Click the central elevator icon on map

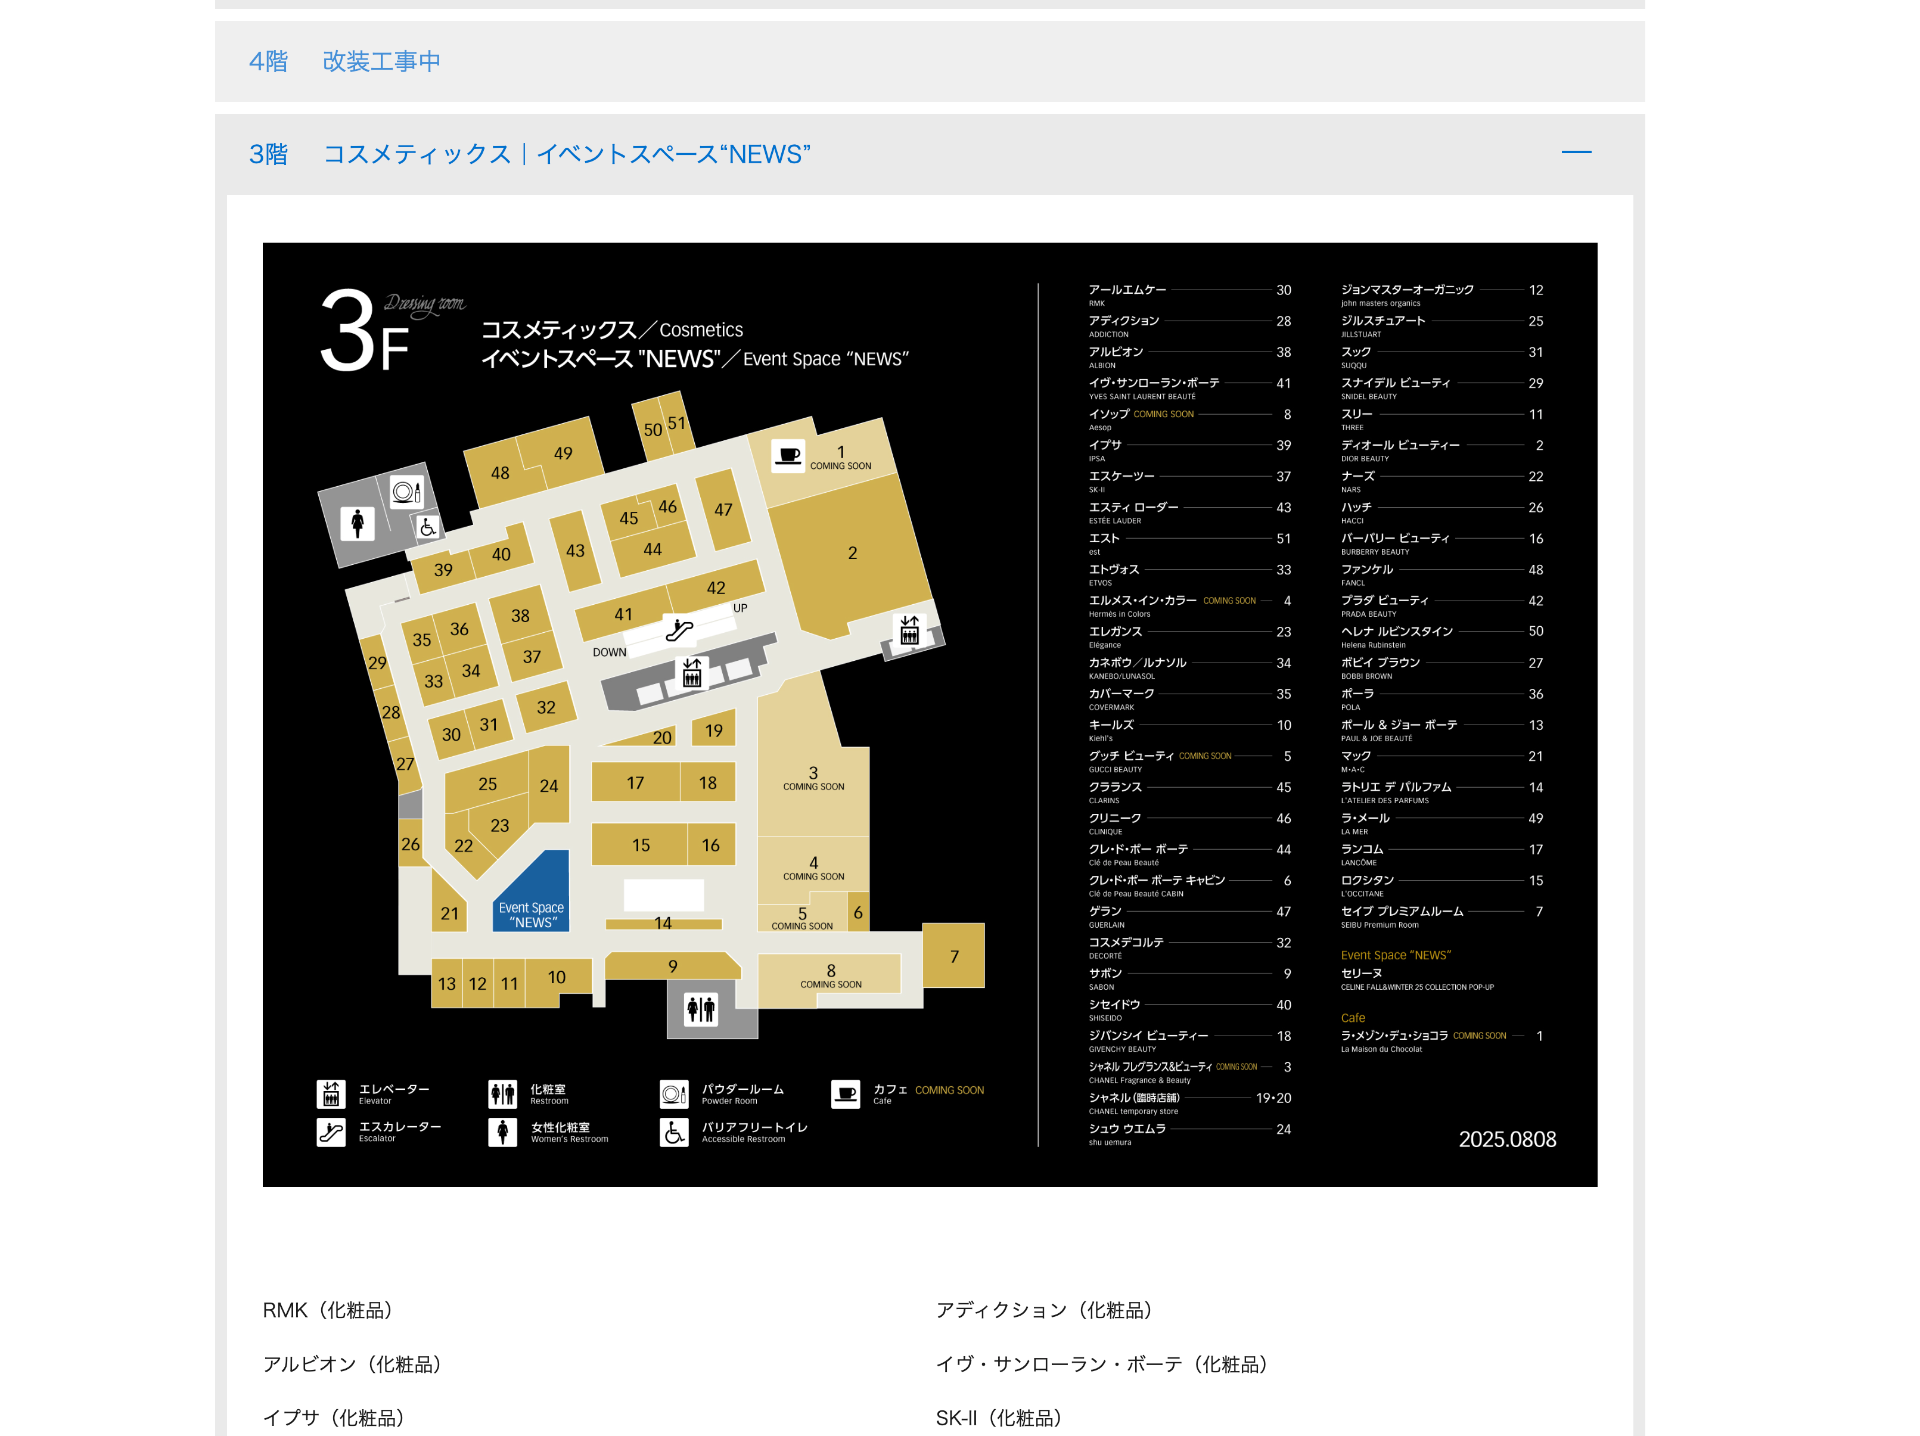click(692, 673)
